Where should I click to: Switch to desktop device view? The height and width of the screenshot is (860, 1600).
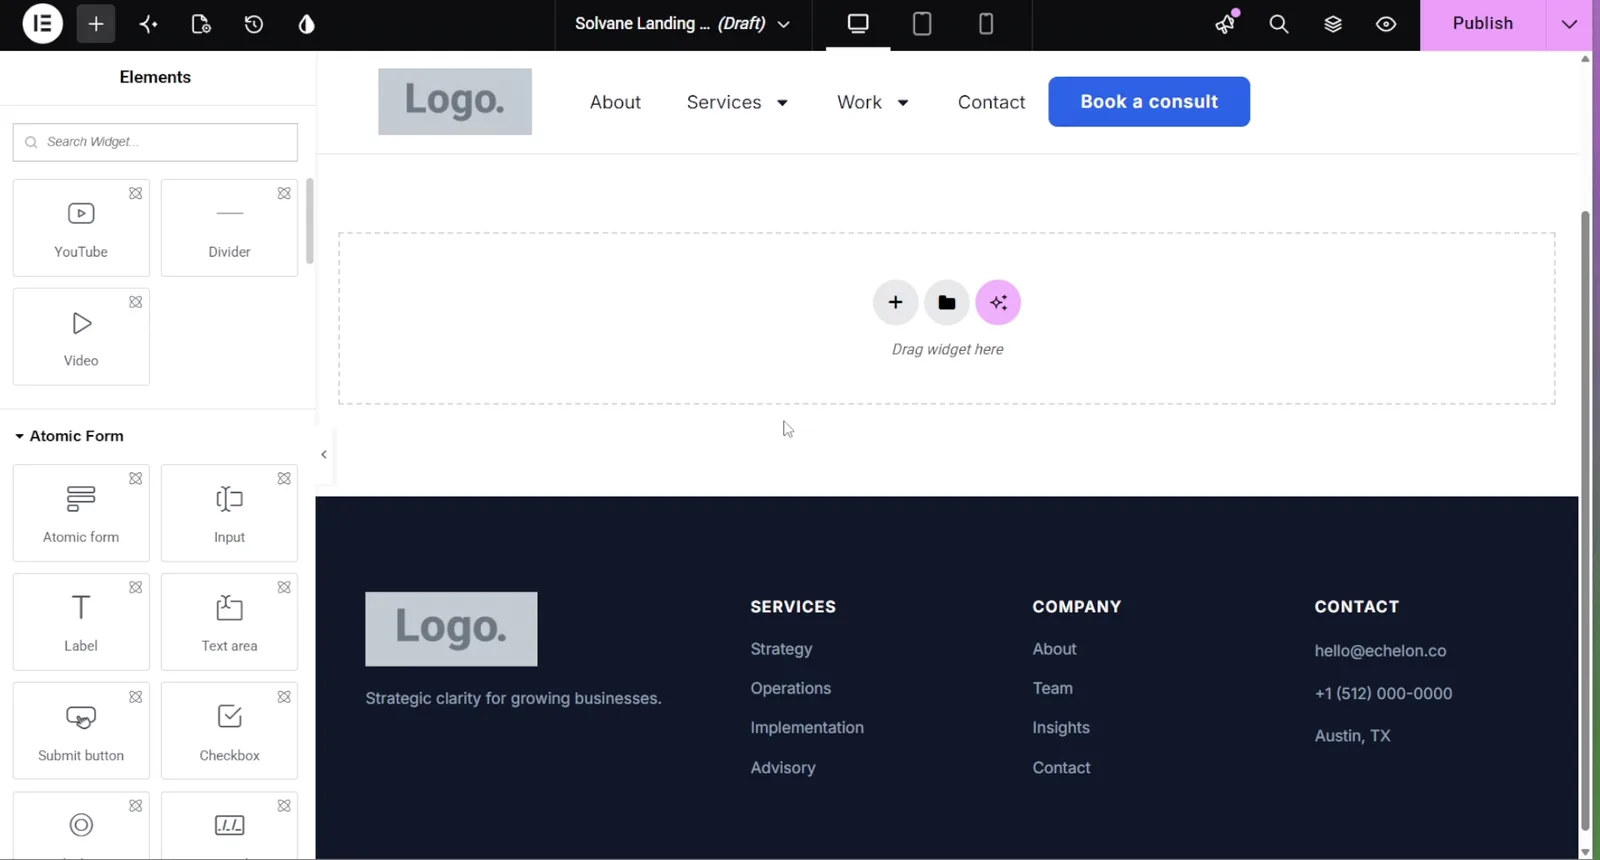858,24
